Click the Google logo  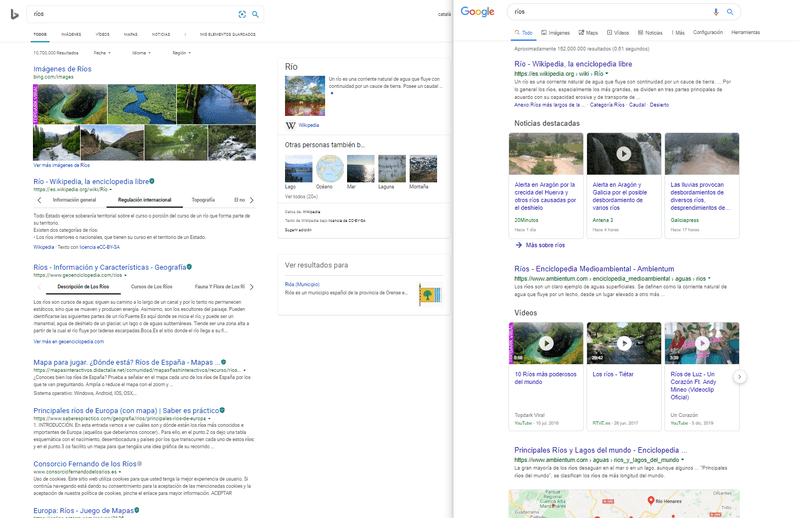tap(477, 12)
